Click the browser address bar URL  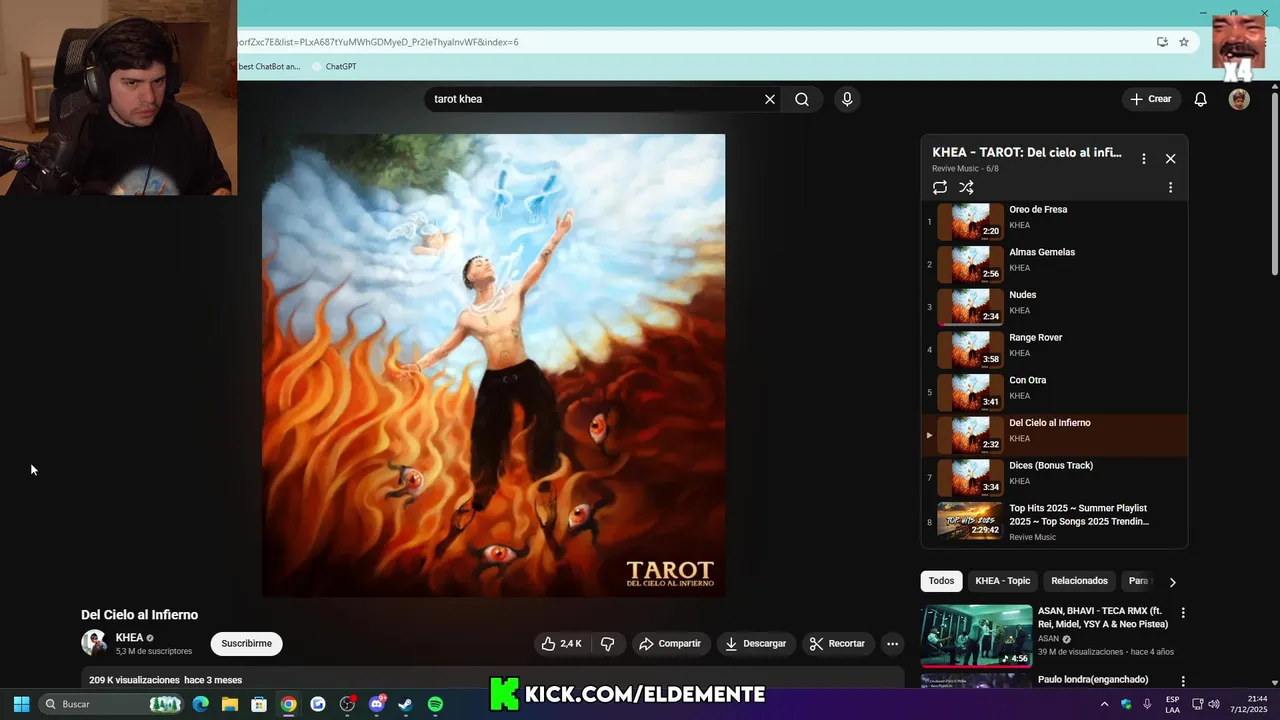[x=378, y=42]
